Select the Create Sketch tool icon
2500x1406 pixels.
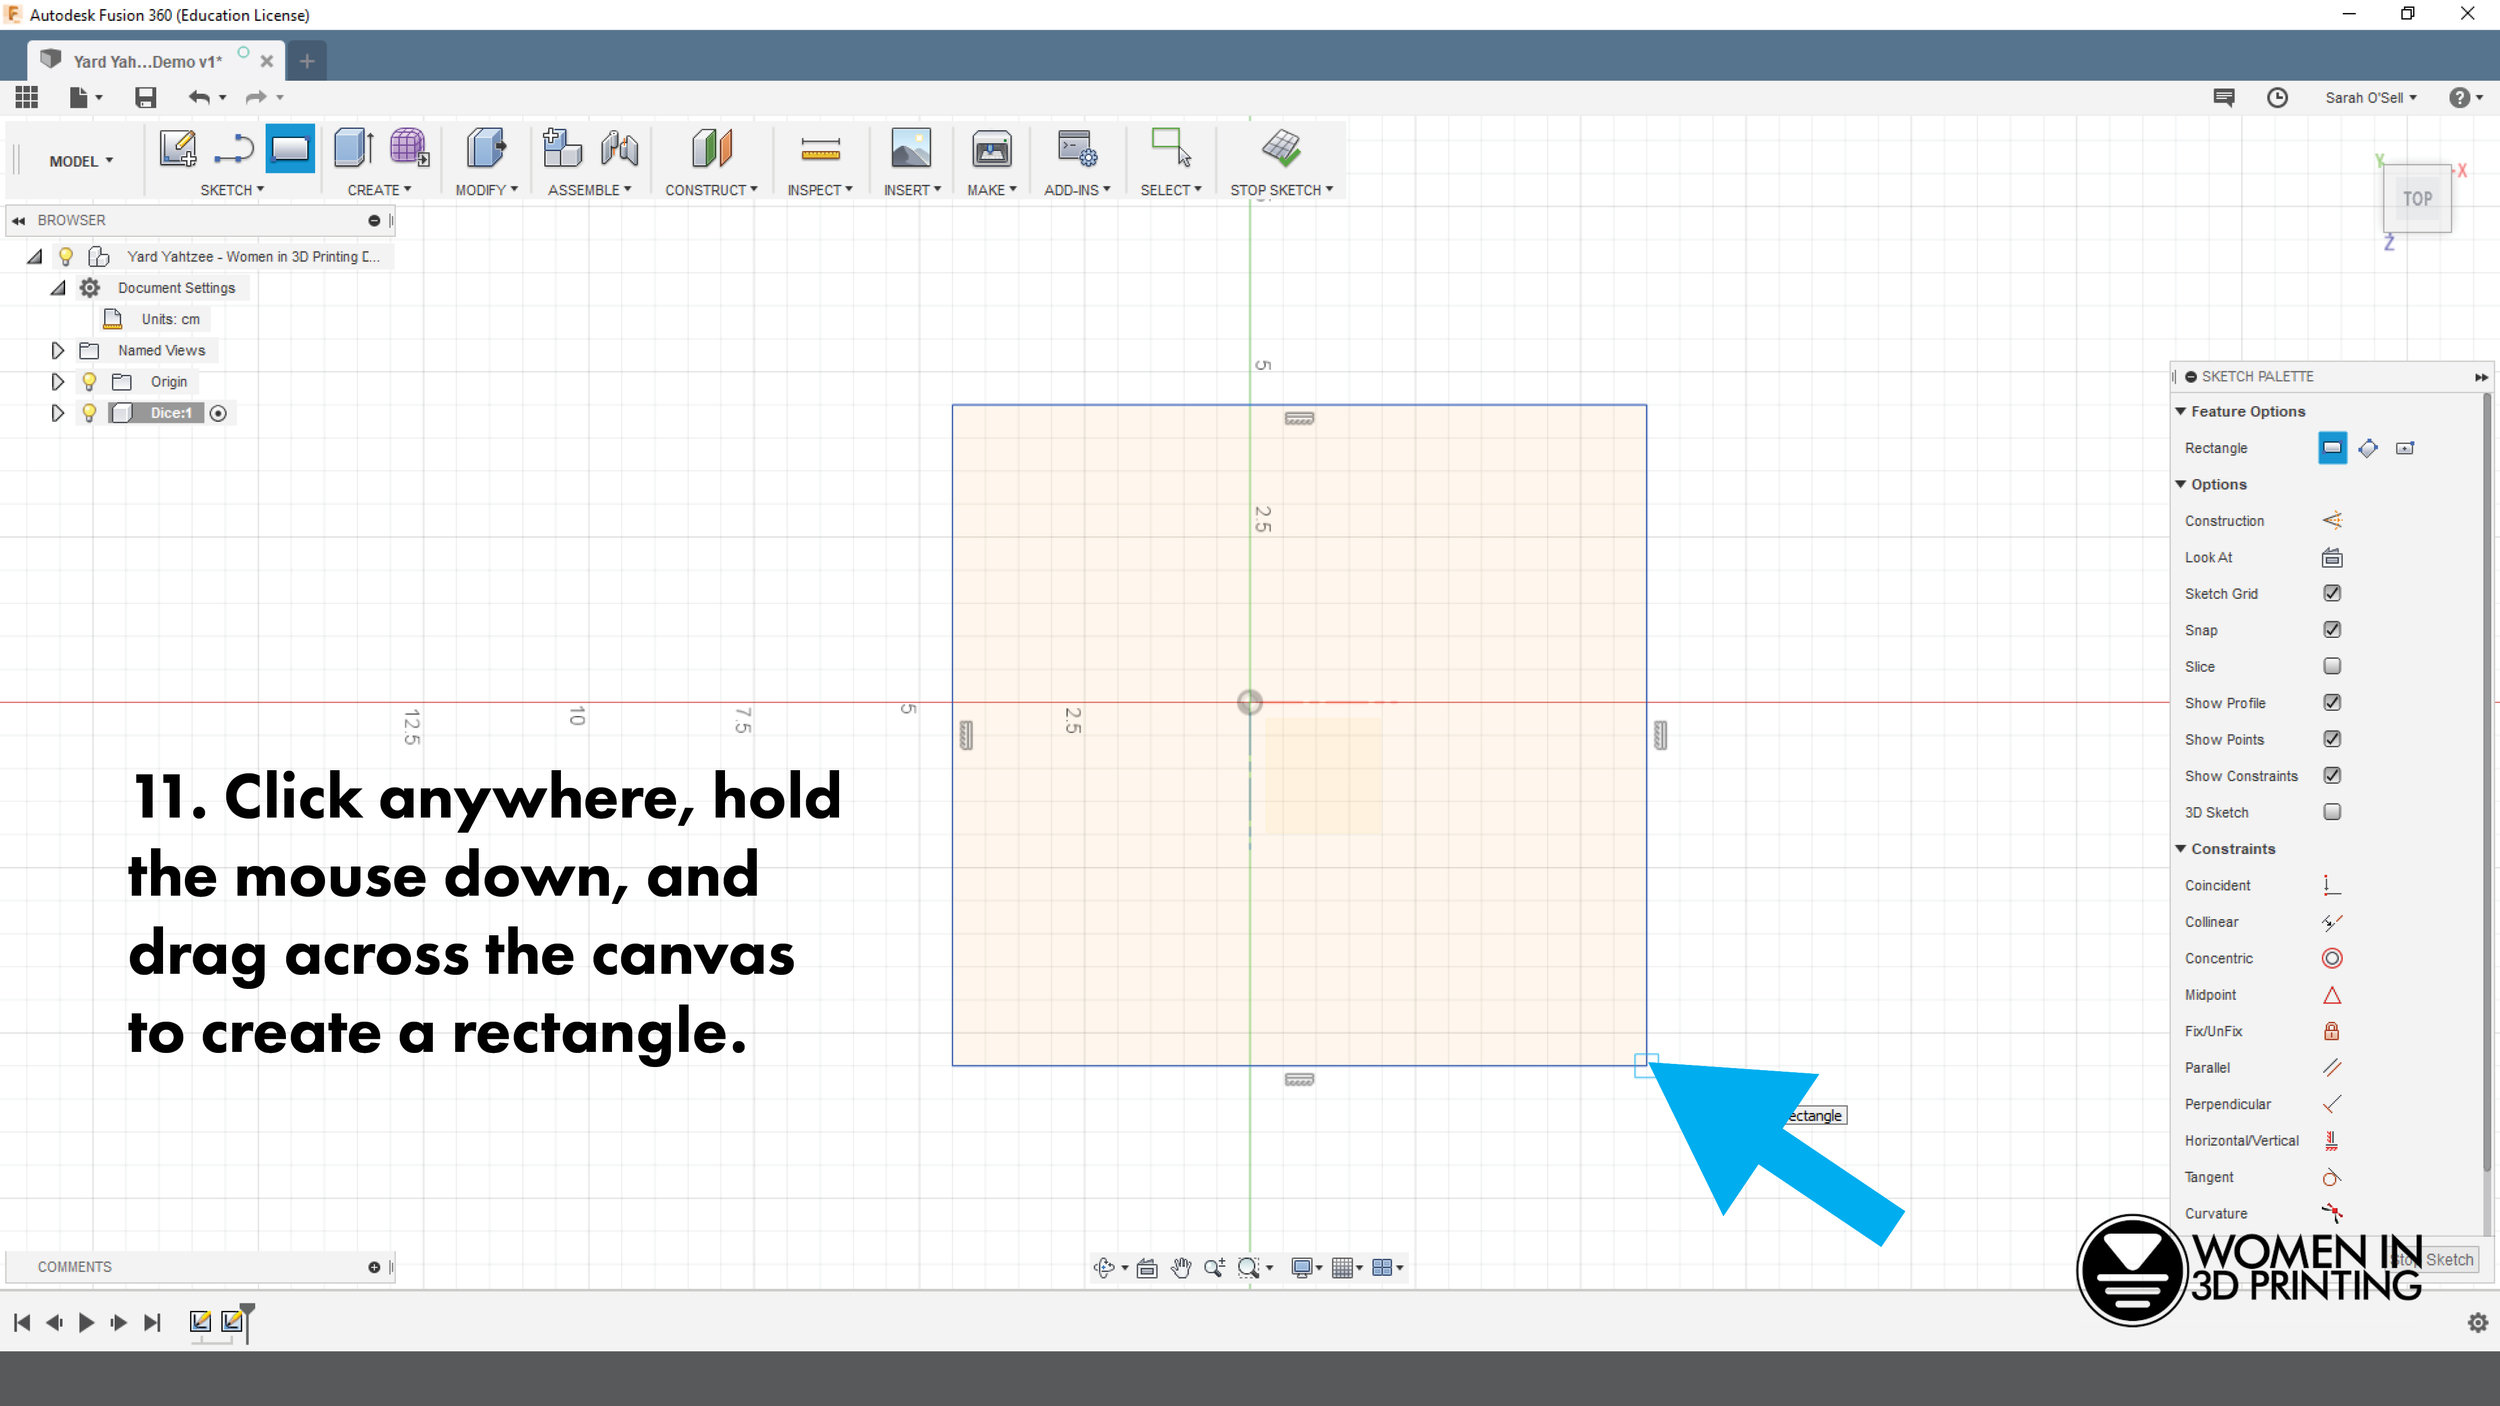click(x=178, y=148)
